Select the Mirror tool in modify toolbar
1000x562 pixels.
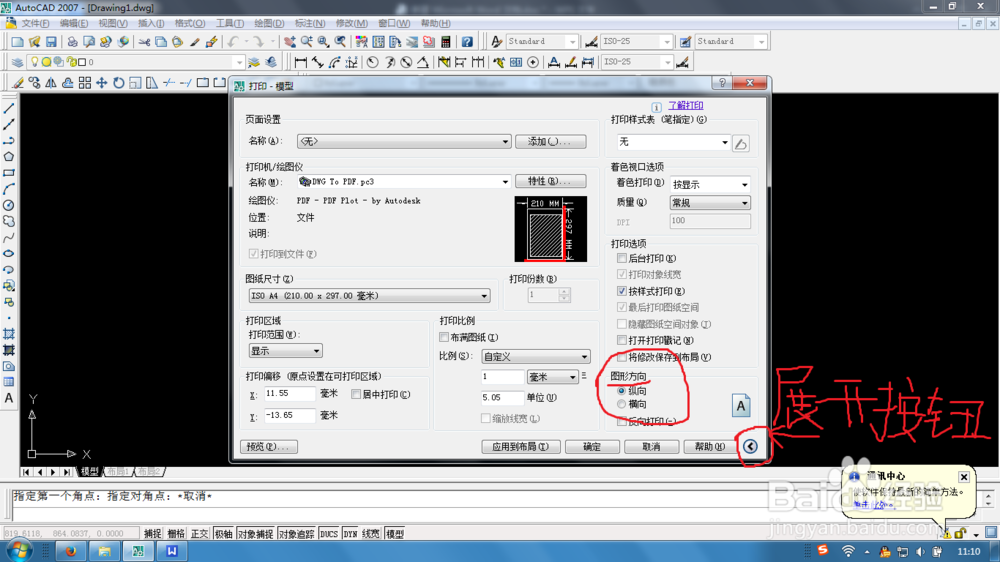pyautogui.click(x=51, y=83)
